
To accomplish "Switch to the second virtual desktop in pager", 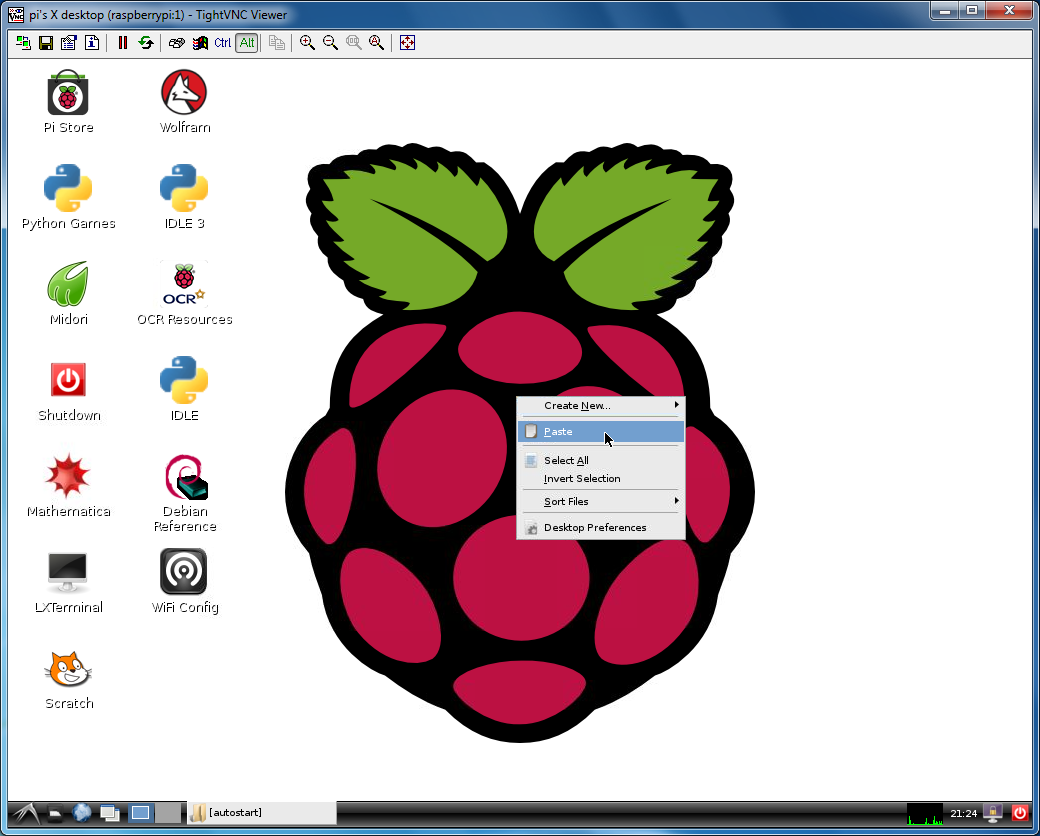I will click(168, 813).
